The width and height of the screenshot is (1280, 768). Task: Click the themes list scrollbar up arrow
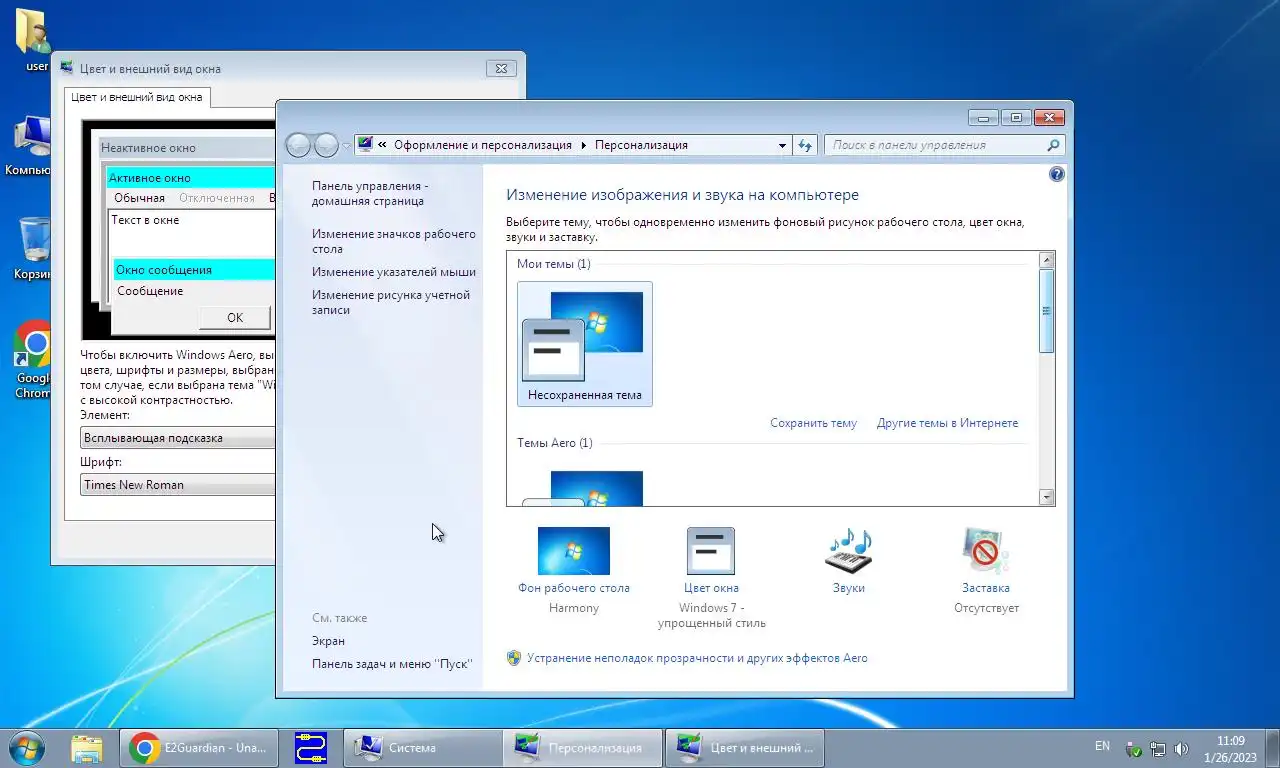[1047, 260]
